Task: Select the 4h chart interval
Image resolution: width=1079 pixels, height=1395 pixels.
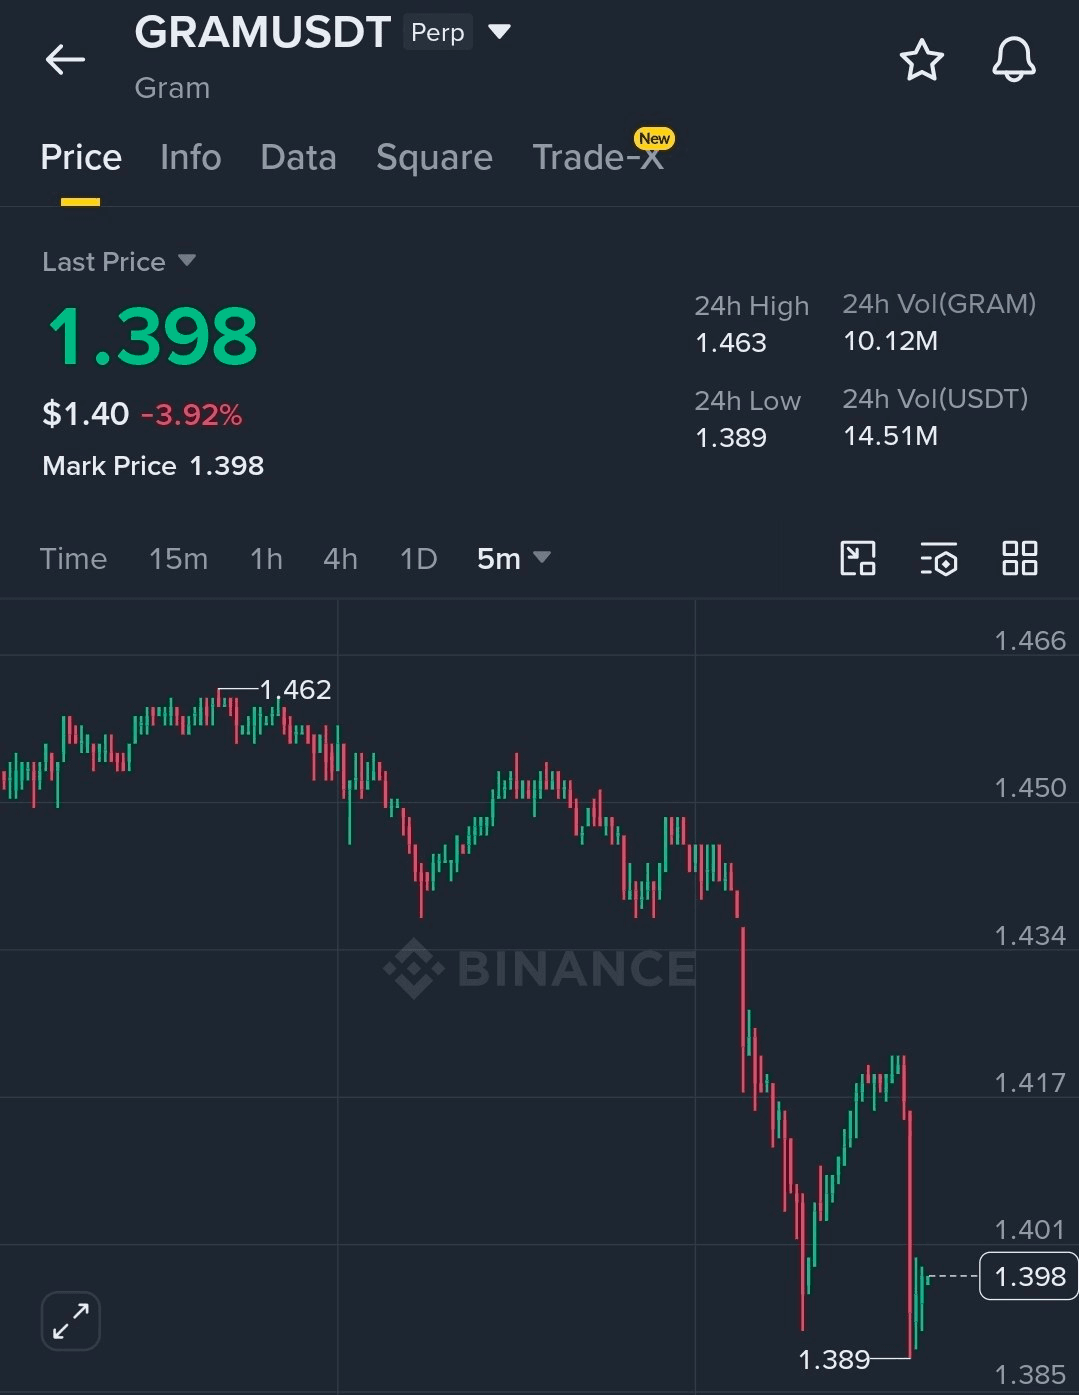Action: [340, 559]
